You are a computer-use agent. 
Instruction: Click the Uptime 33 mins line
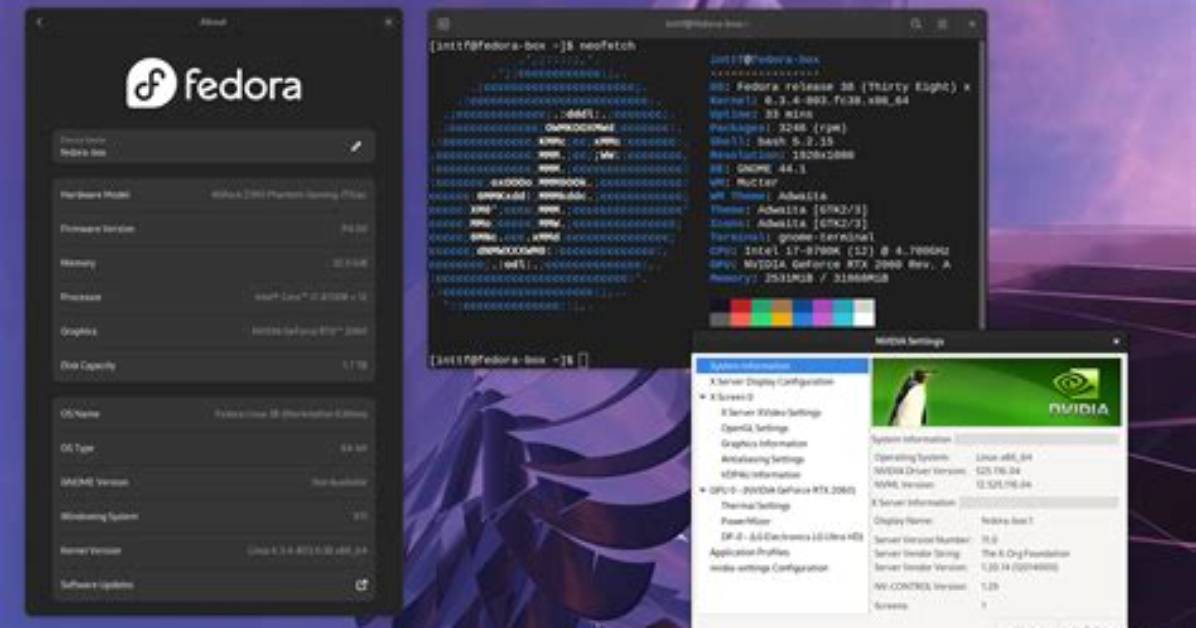pyautogui.click(x=760, y=114)
